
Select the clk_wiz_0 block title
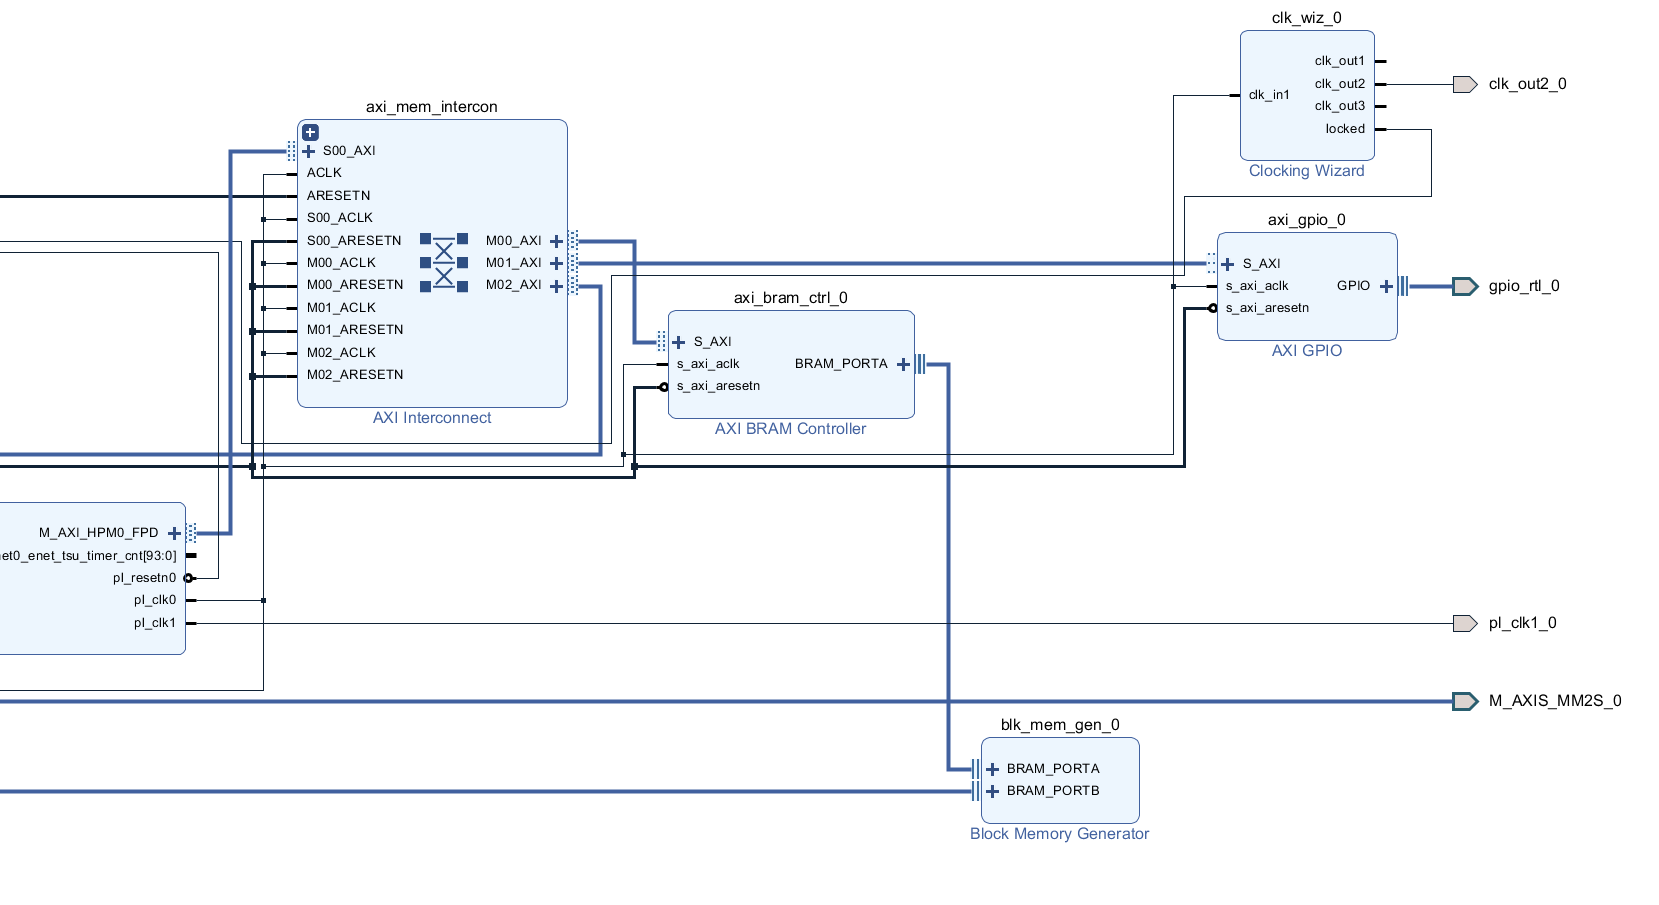(x=1307, y=18)
